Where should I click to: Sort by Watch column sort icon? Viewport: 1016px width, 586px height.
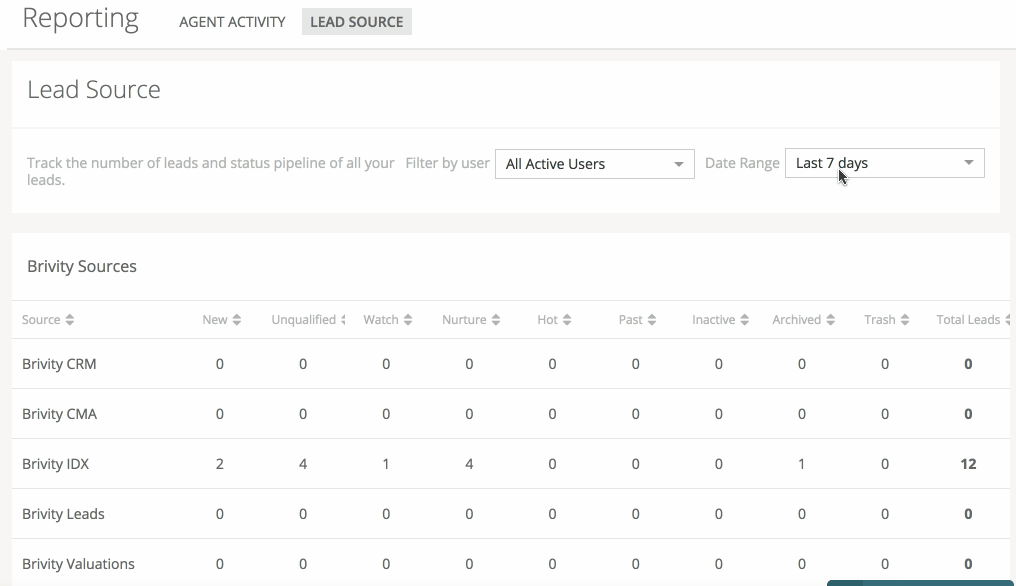(x=408, y=320)
